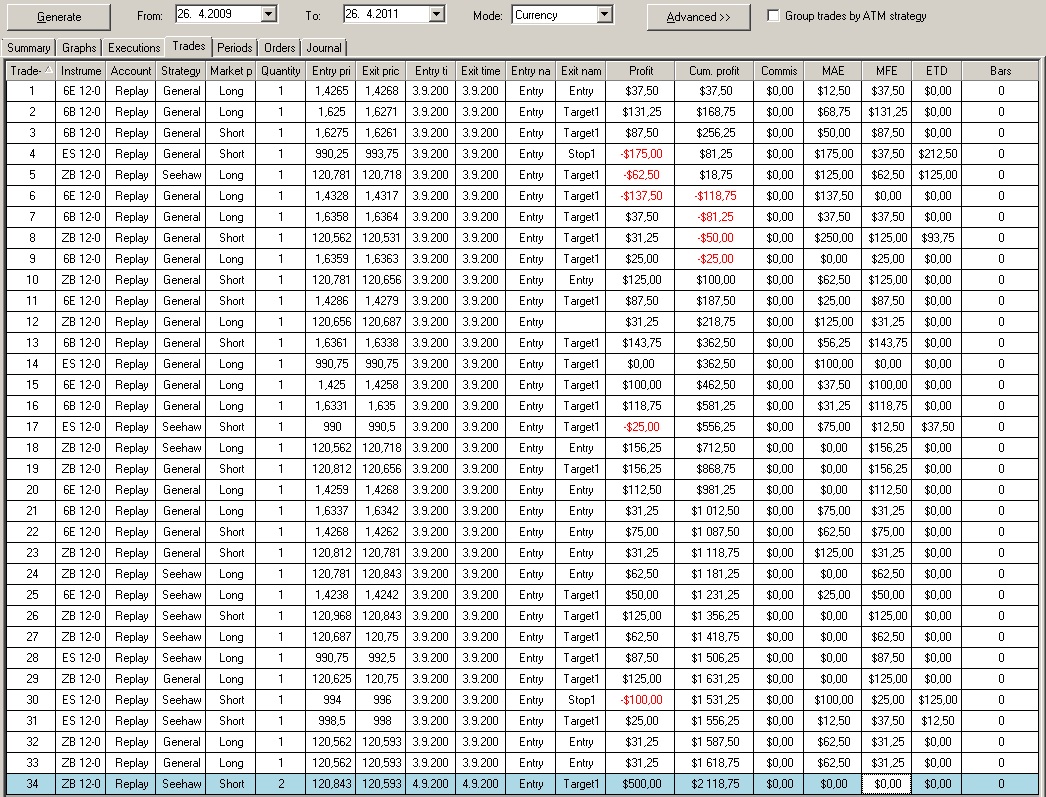The height and width of the screenshot is (797, 1046).
Task: Click the Quantity column header
Action: pyautogui.click(x=280, y=71)
